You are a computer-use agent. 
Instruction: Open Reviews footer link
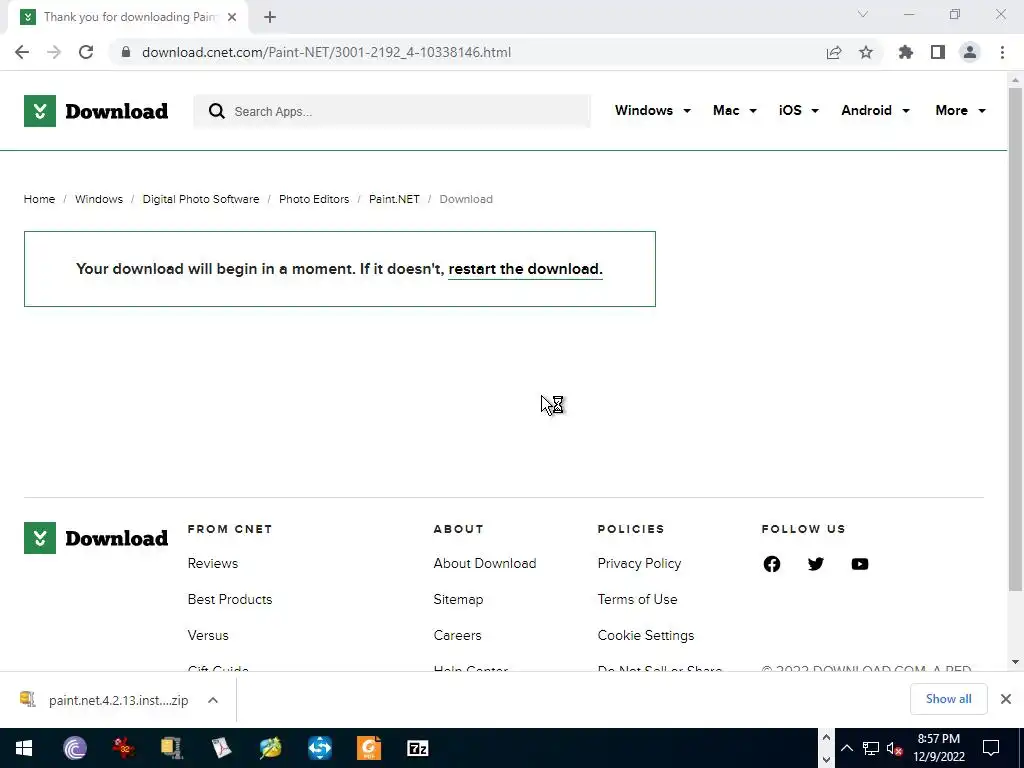pos(213,564)
